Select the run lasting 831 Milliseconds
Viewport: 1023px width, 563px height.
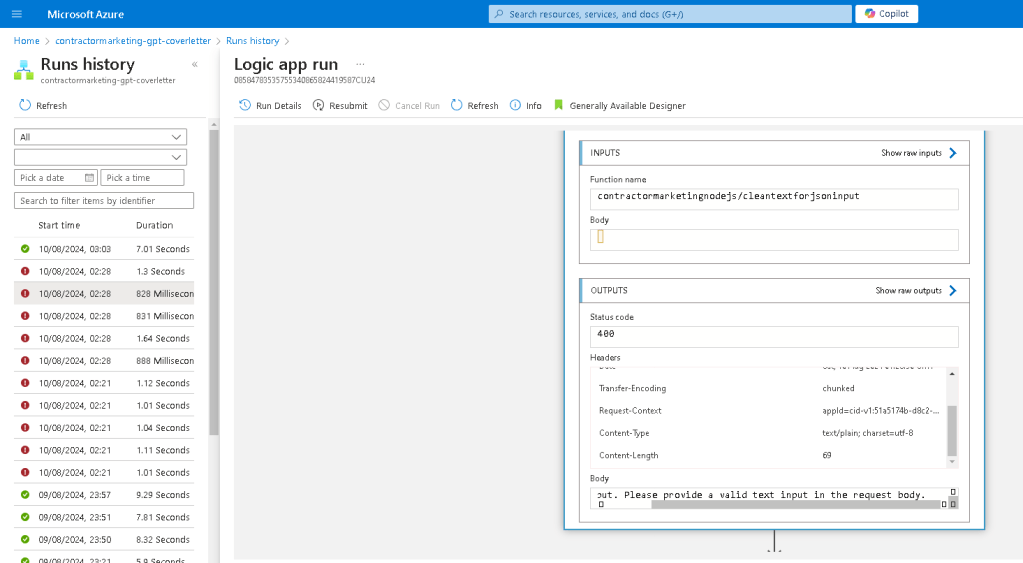coord(104,316)
